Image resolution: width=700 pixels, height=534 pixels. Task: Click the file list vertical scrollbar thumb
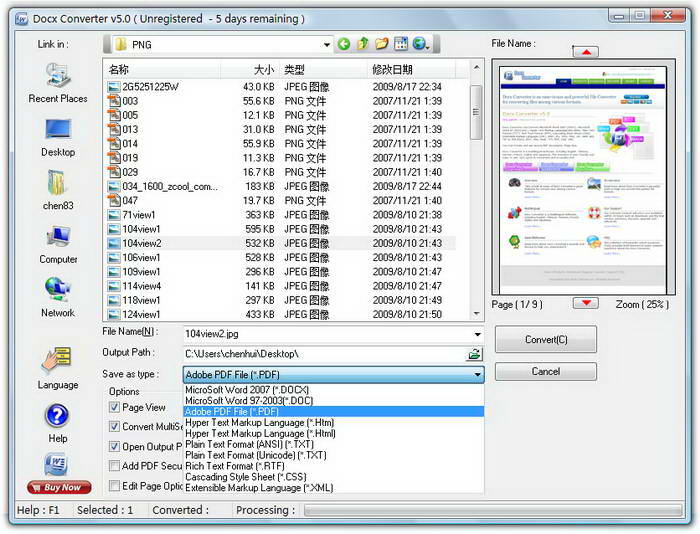click(x=476, y=112)
